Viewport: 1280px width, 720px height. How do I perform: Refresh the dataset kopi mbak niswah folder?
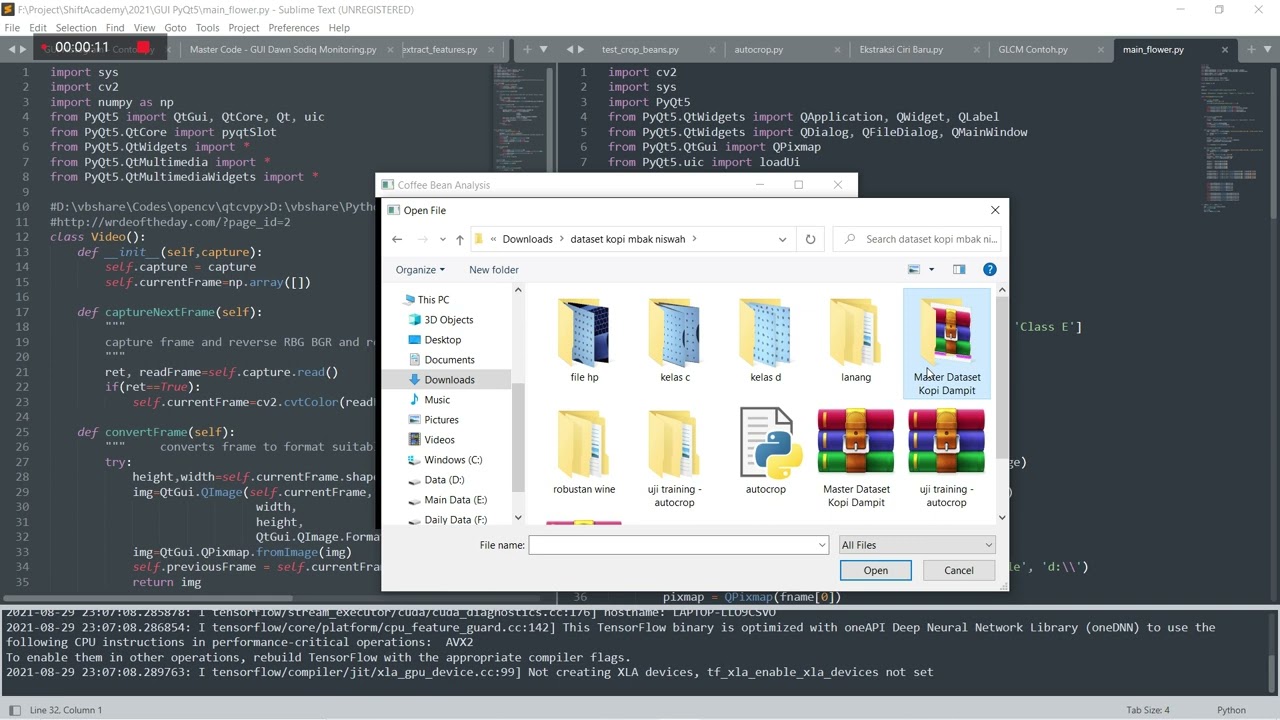[810, 239]
